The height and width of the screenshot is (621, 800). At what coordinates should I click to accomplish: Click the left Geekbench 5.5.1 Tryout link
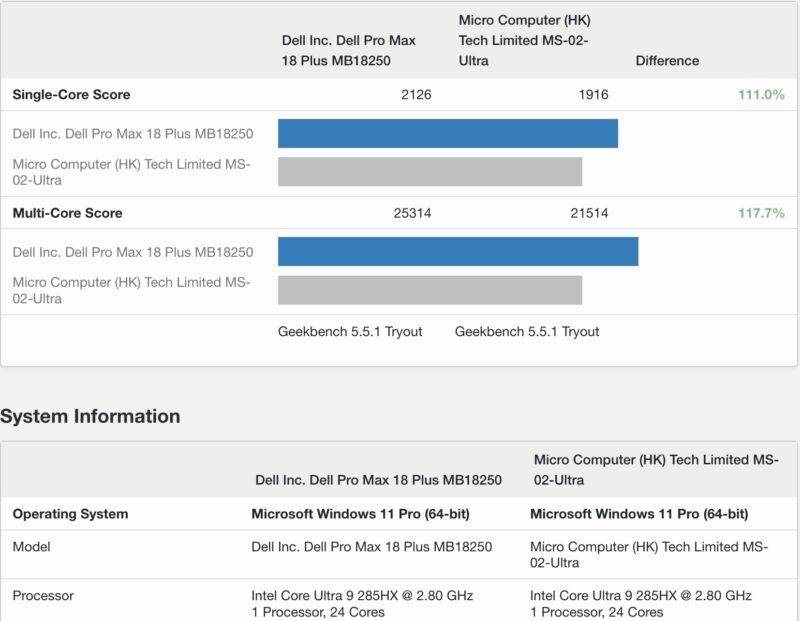point(351,331)
